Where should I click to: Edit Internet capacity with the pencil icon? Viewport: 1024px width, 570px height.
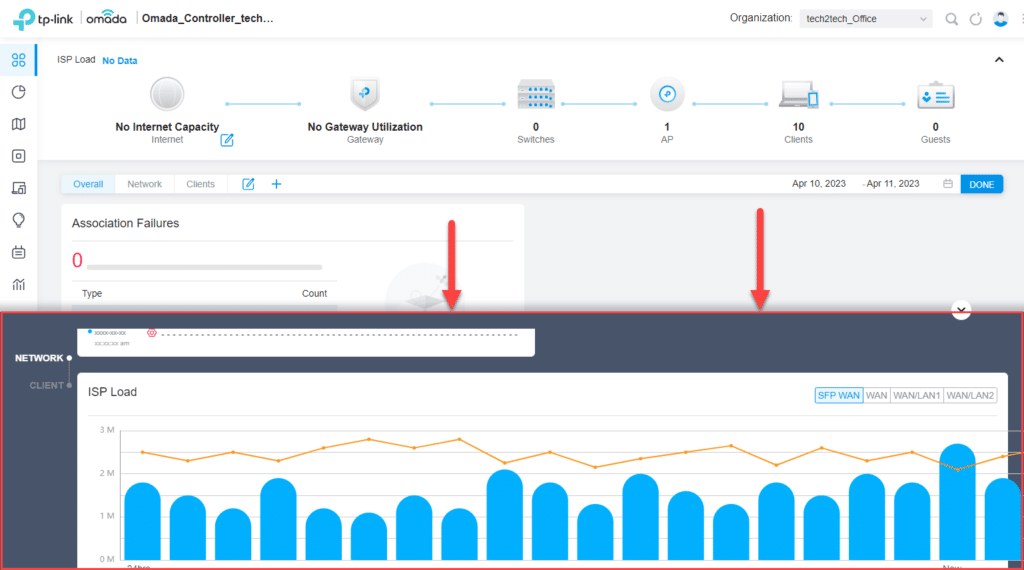click(227, 140)
